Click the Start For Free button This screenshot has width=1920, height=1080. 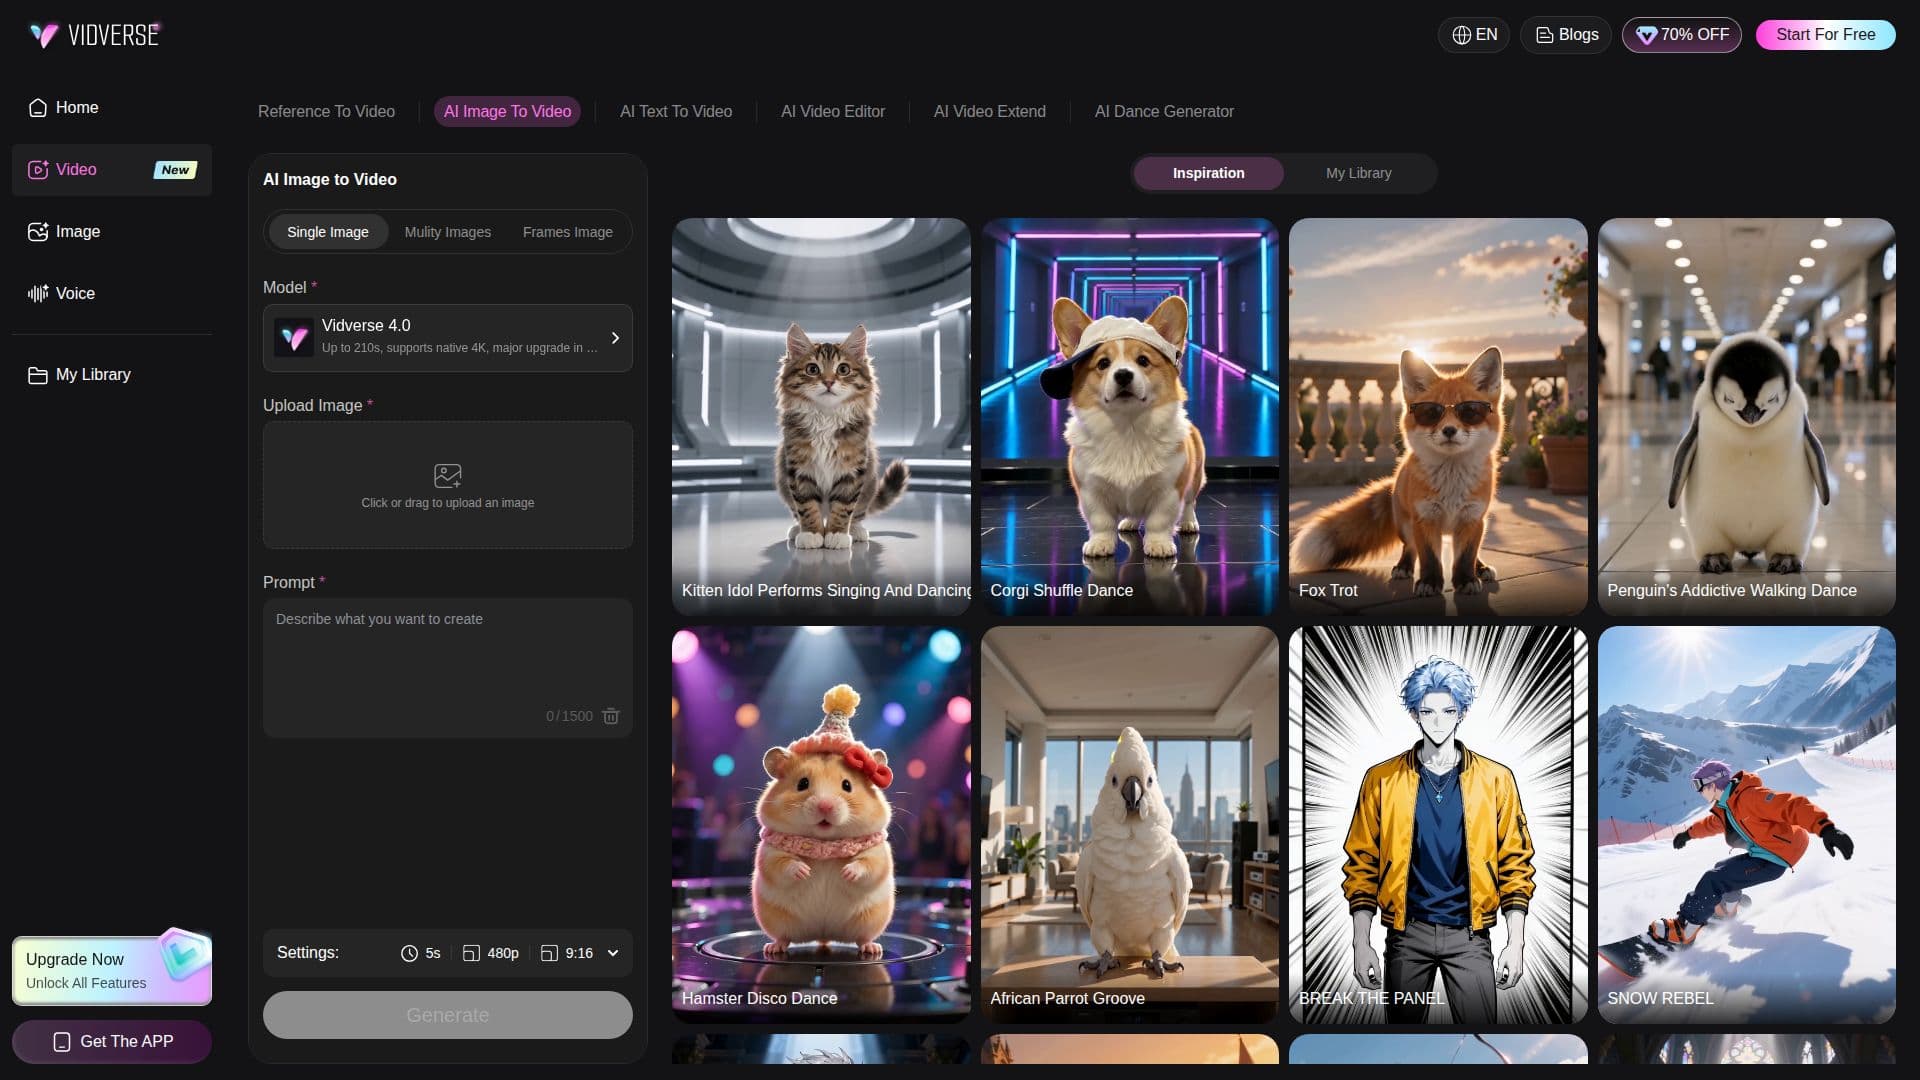[x=1826, y=35]
